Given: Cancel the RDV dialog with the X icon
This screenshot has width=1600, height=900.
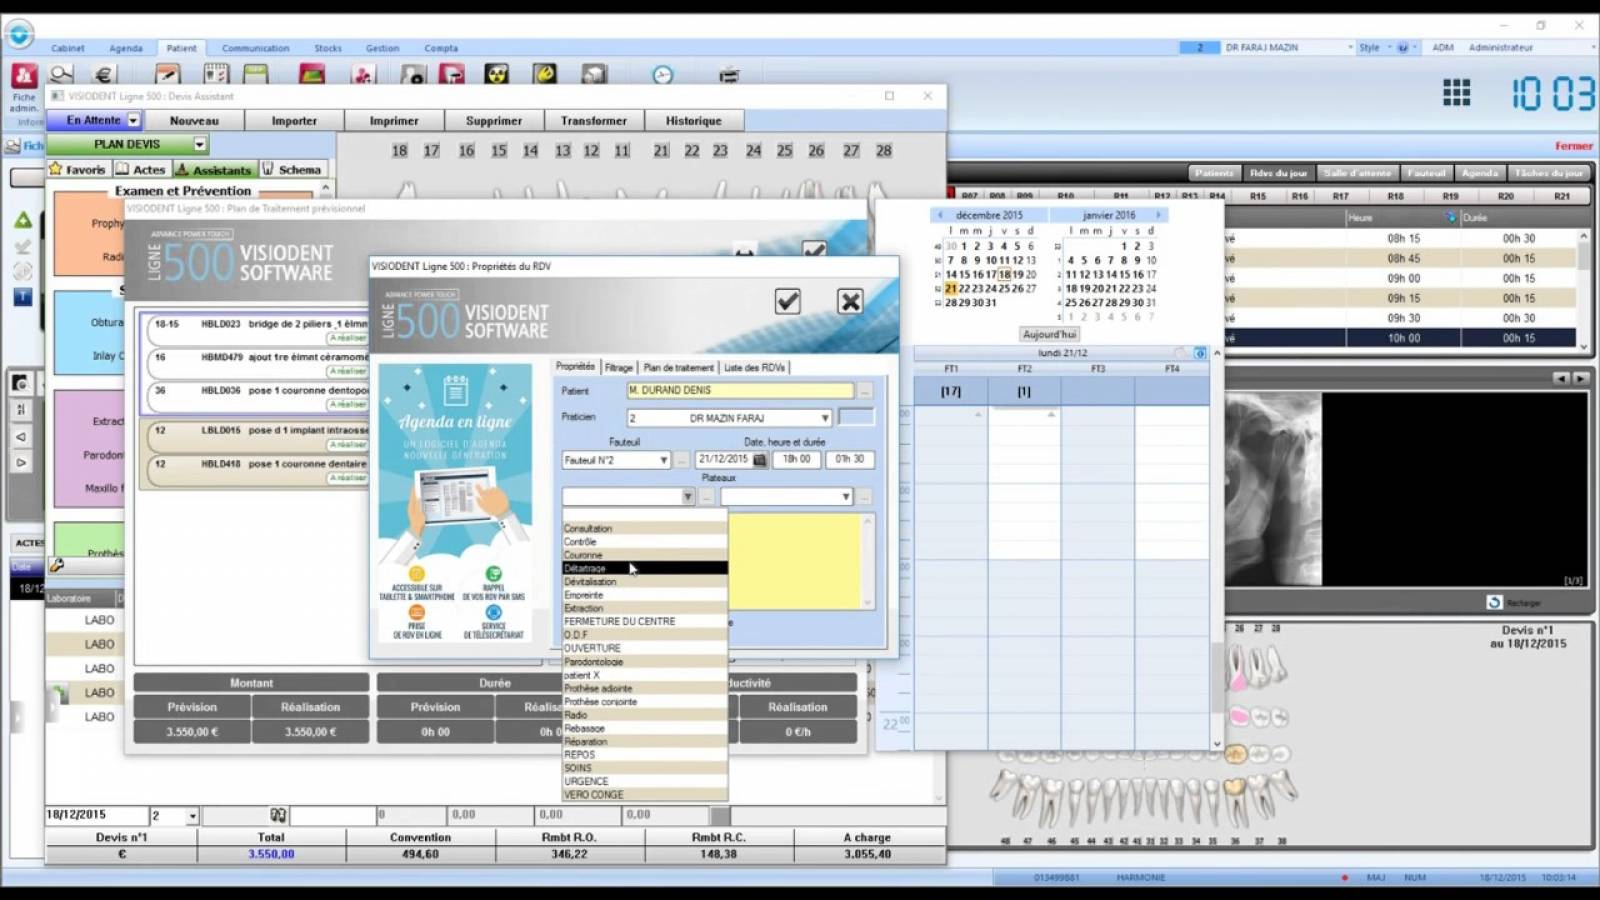Looking at the screenshot, I should coord(850,301).
